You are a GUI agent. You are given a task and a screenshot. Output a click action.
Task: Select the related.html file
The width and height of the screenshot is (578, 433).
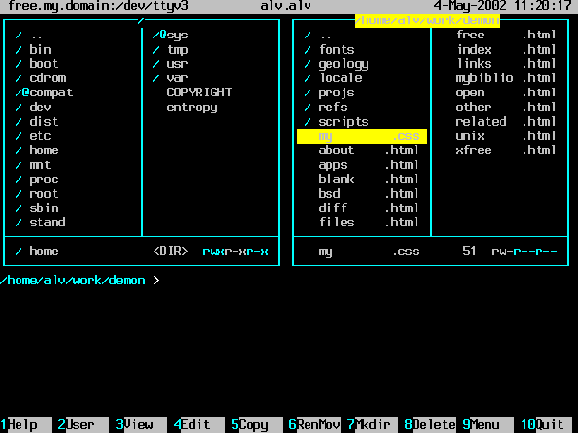506,122
